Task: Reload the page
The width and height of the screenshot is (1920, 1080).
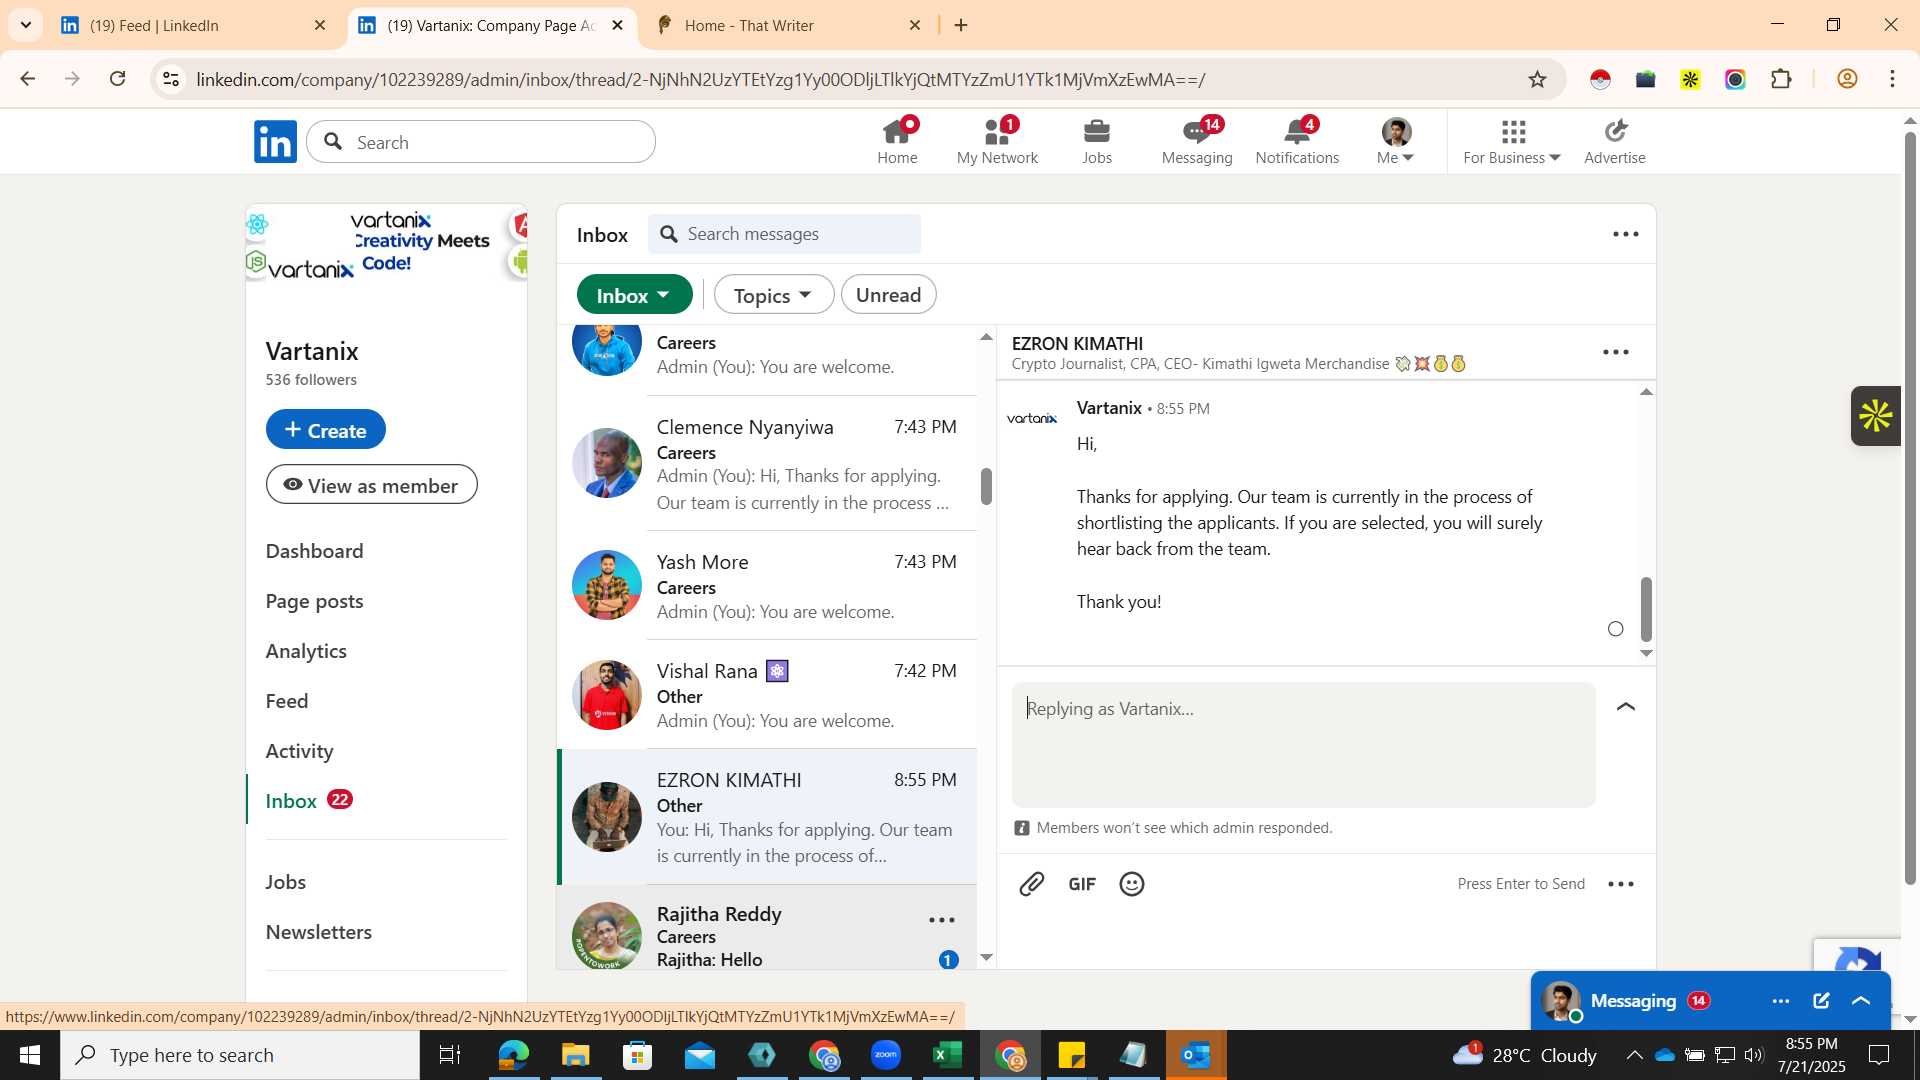Action: [118, 79]
